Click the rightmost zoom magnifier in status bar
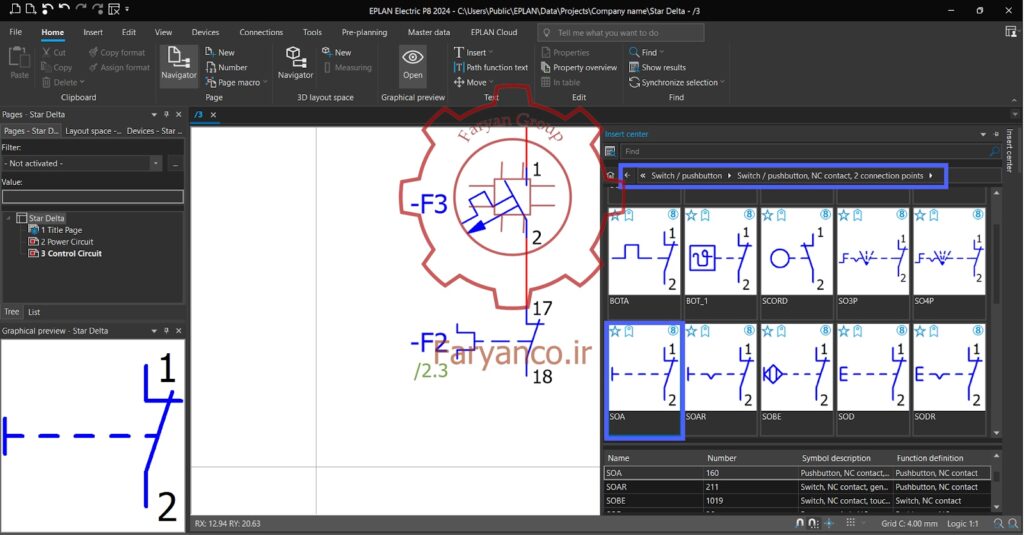 [x=1013, y=523]
